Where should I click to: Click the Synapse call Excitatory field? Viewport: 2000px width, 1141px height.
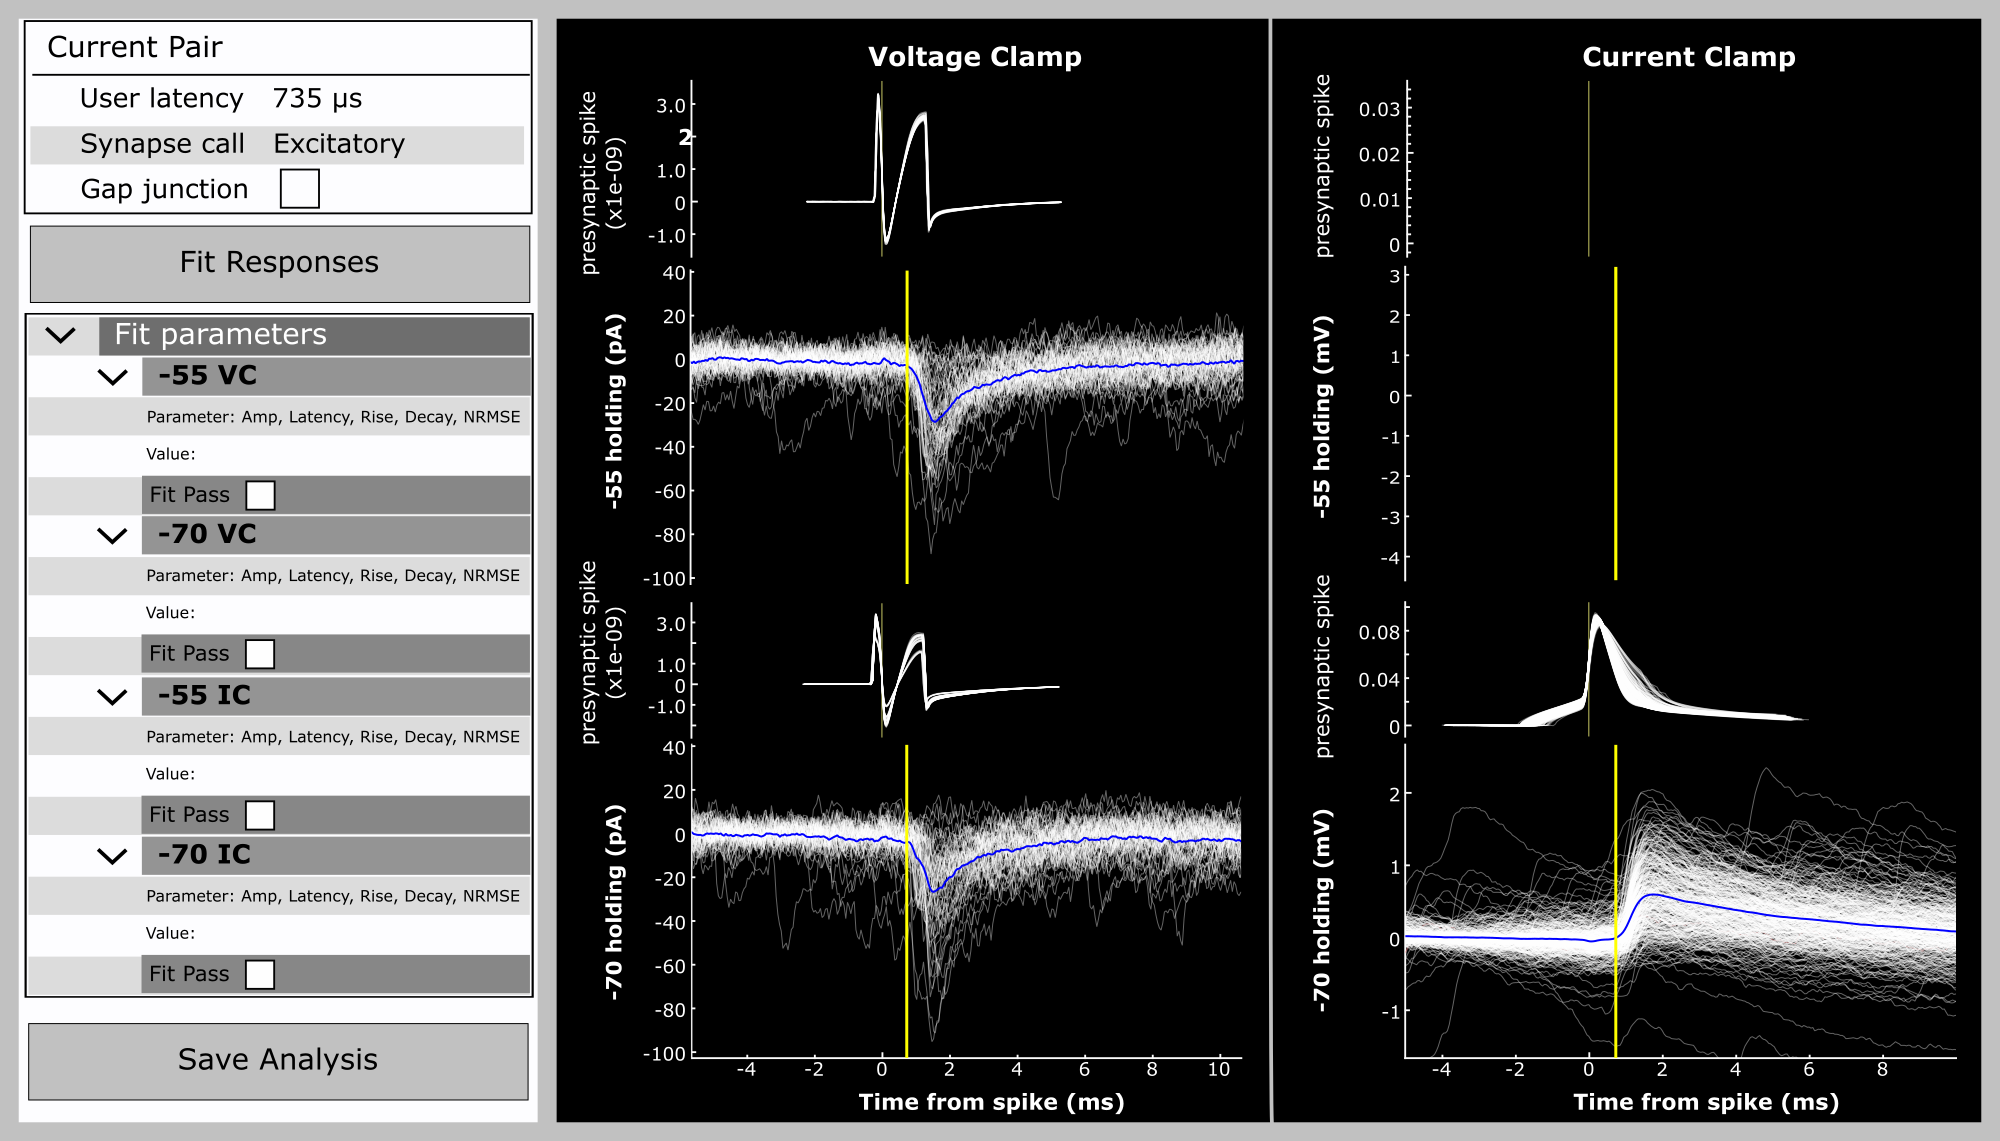pos(340,144)
